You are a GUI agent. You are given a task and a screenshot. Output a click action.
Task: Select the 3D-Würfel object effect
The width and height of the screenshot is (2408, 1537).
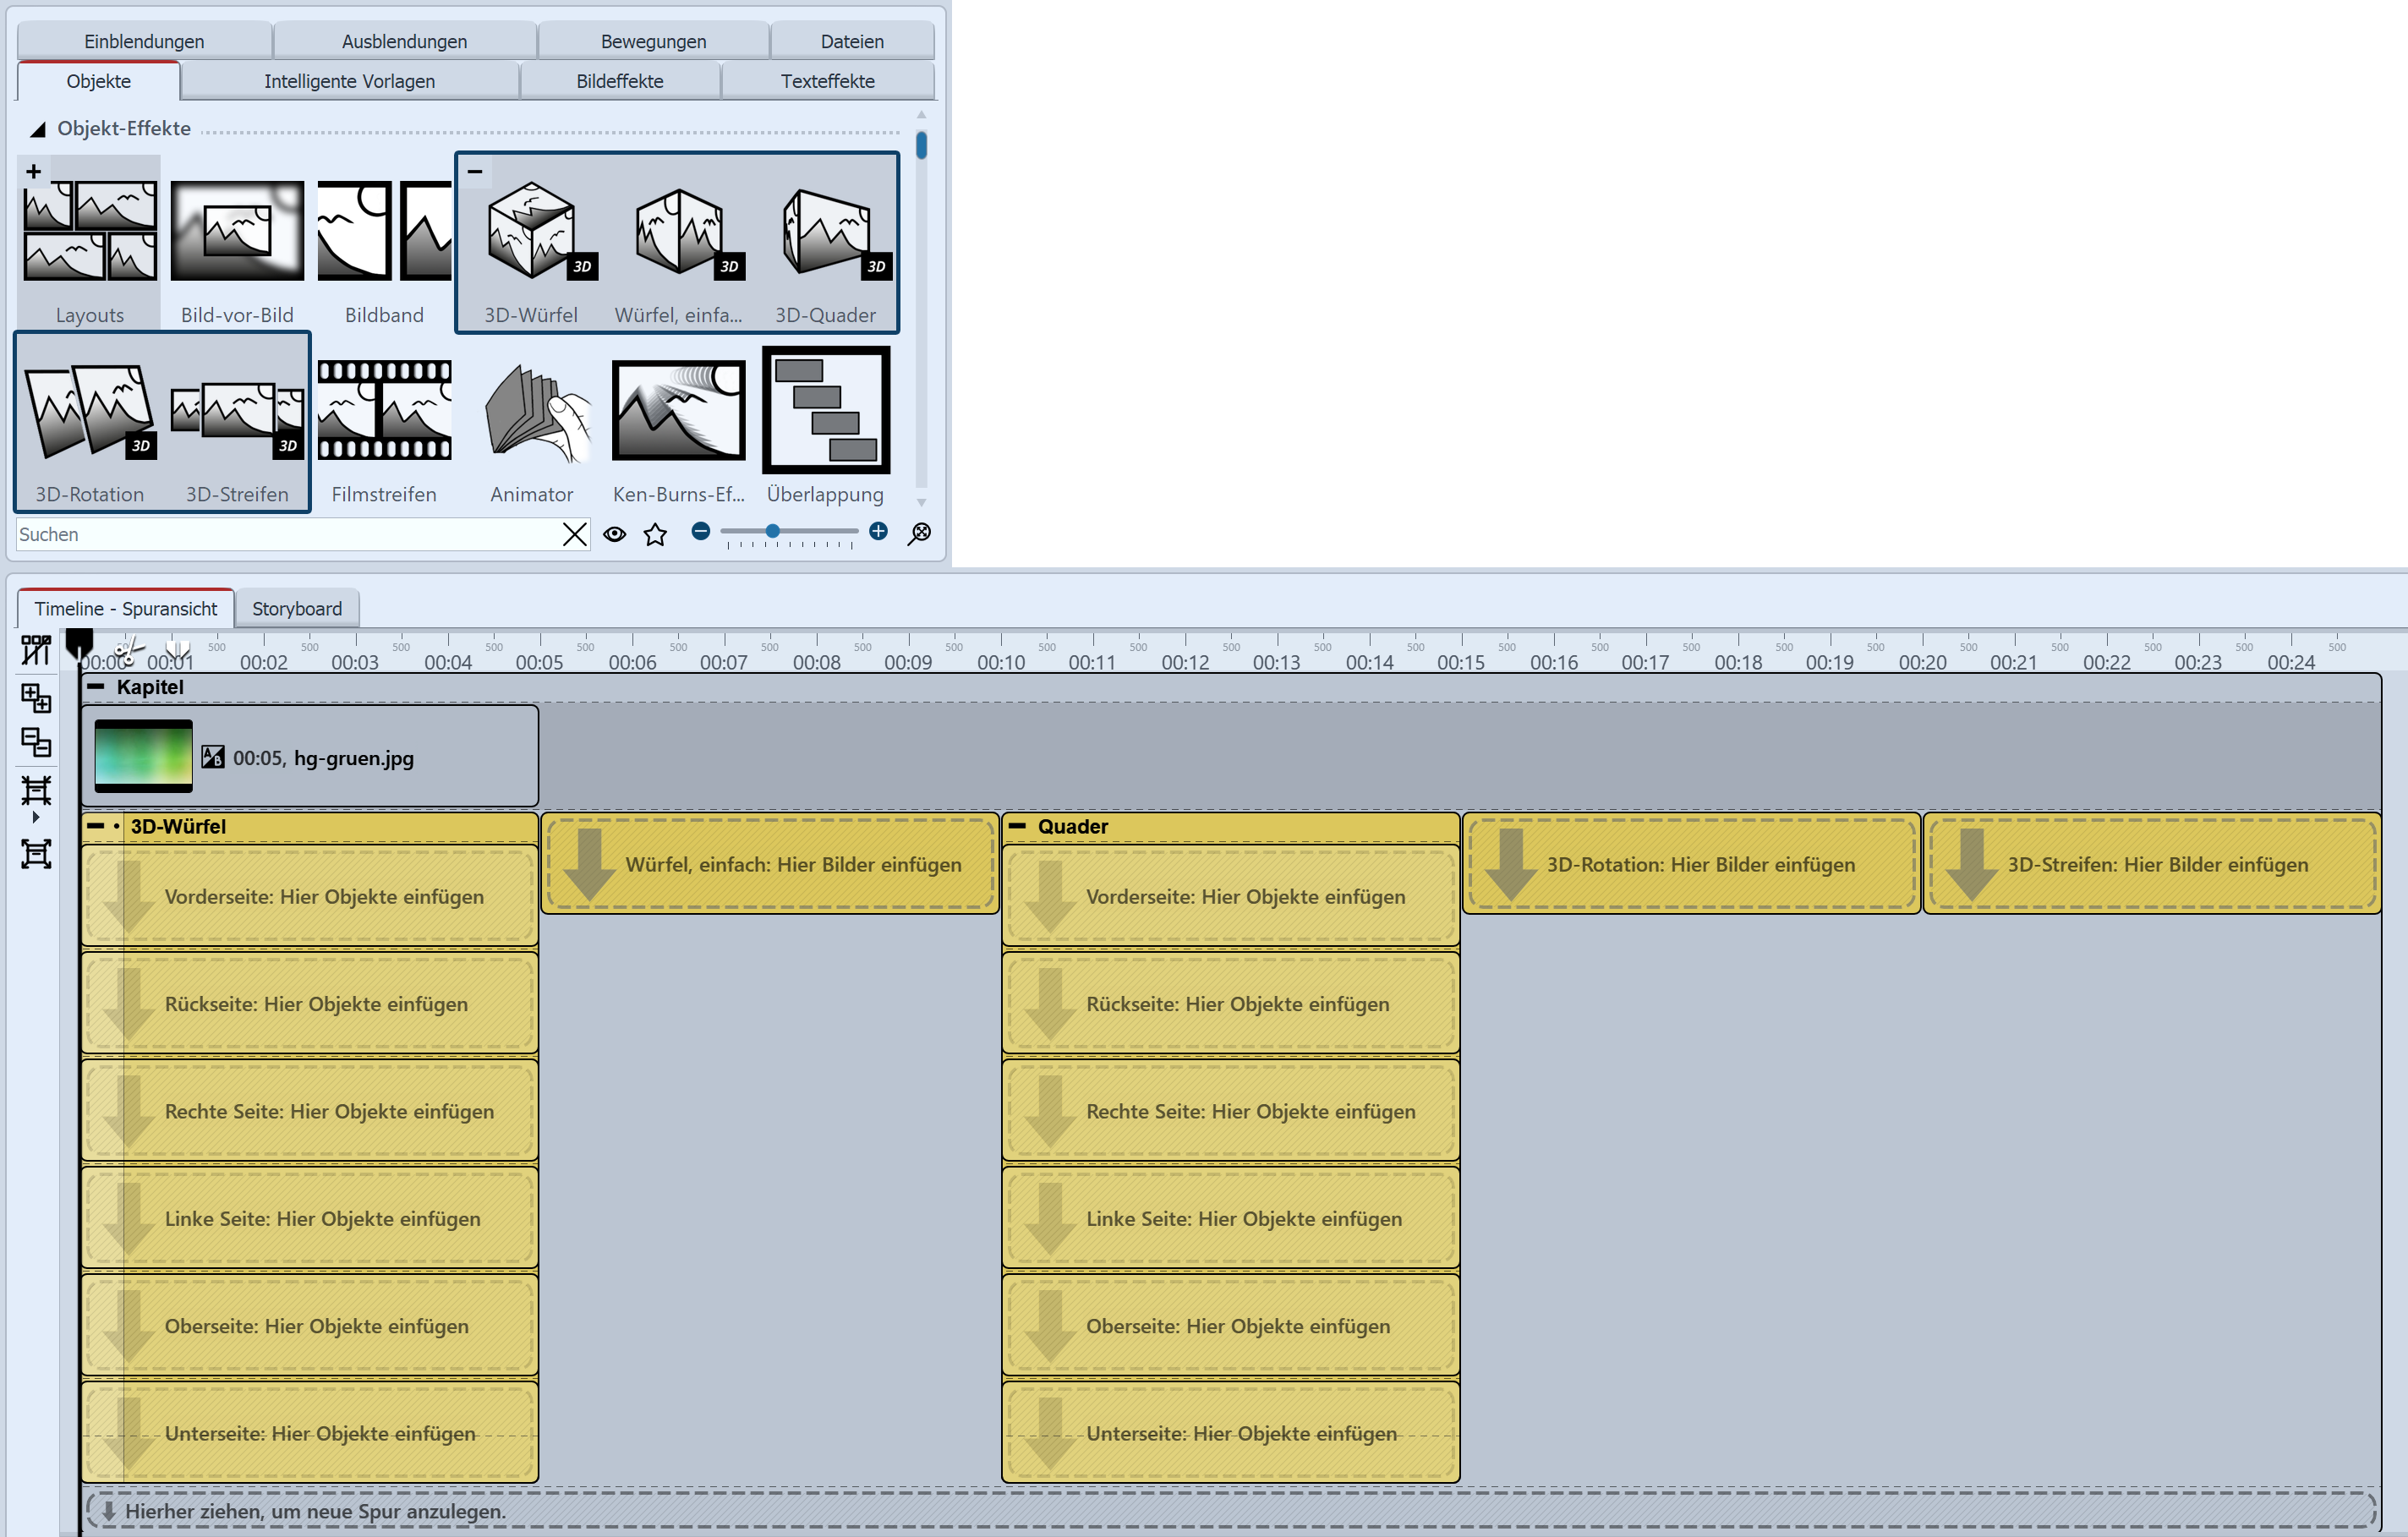click(531, 233)
